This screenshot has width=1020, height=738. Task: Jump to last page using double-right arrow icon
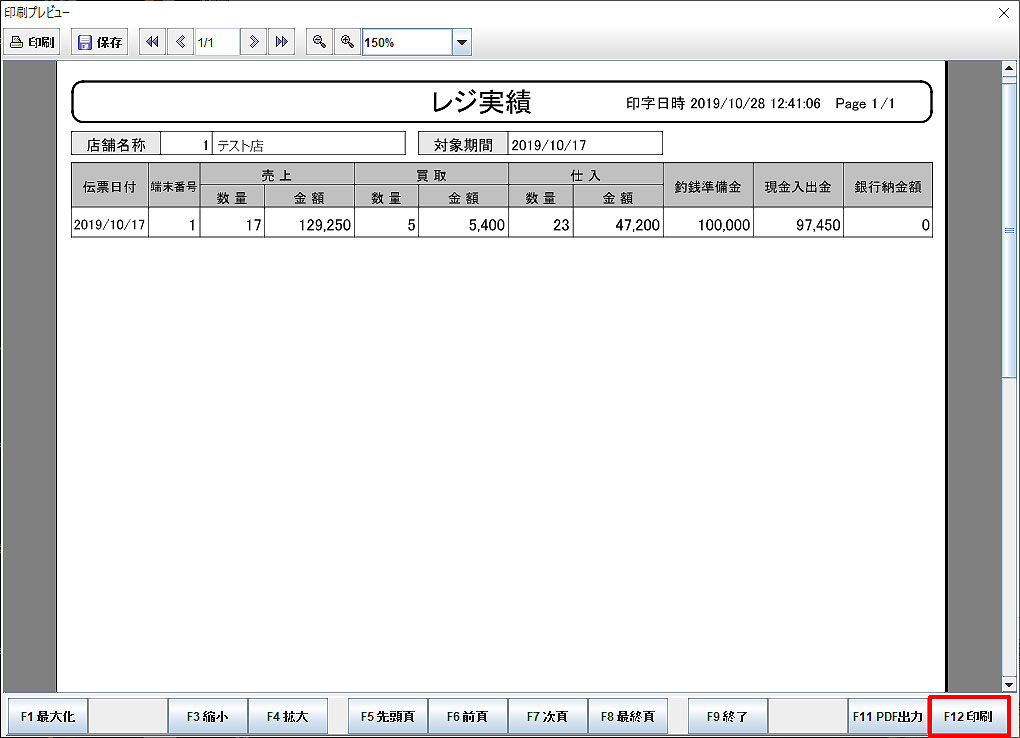[282, 42]
